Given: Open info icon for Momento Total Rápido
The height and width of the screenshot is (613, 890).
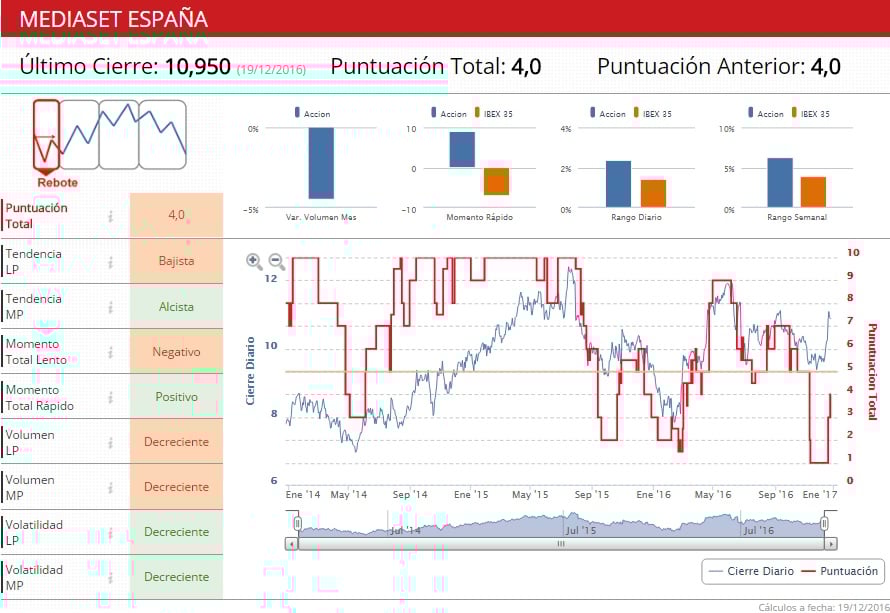Looking at the screenshot, I should 111,397.
